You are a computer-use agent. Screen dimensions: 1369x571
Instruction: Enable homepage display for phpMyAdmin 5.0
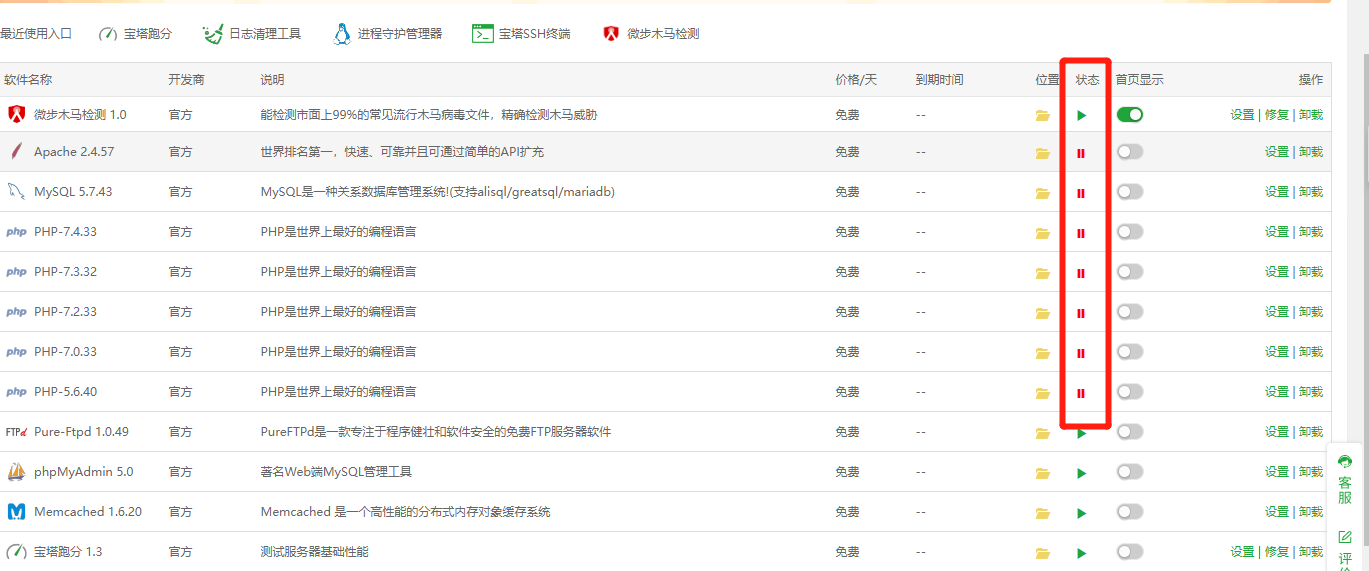point(1130,472)
